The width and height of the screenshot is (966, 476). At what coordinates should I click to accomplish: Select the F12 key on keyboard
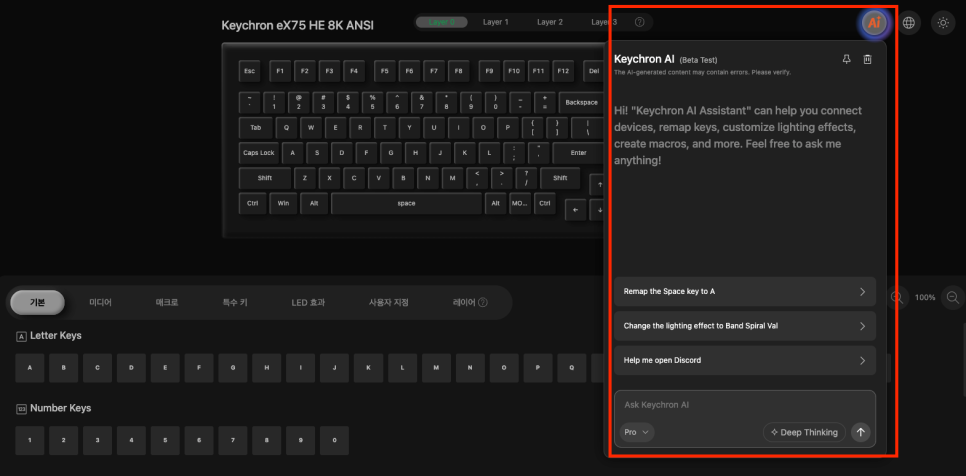563,71
